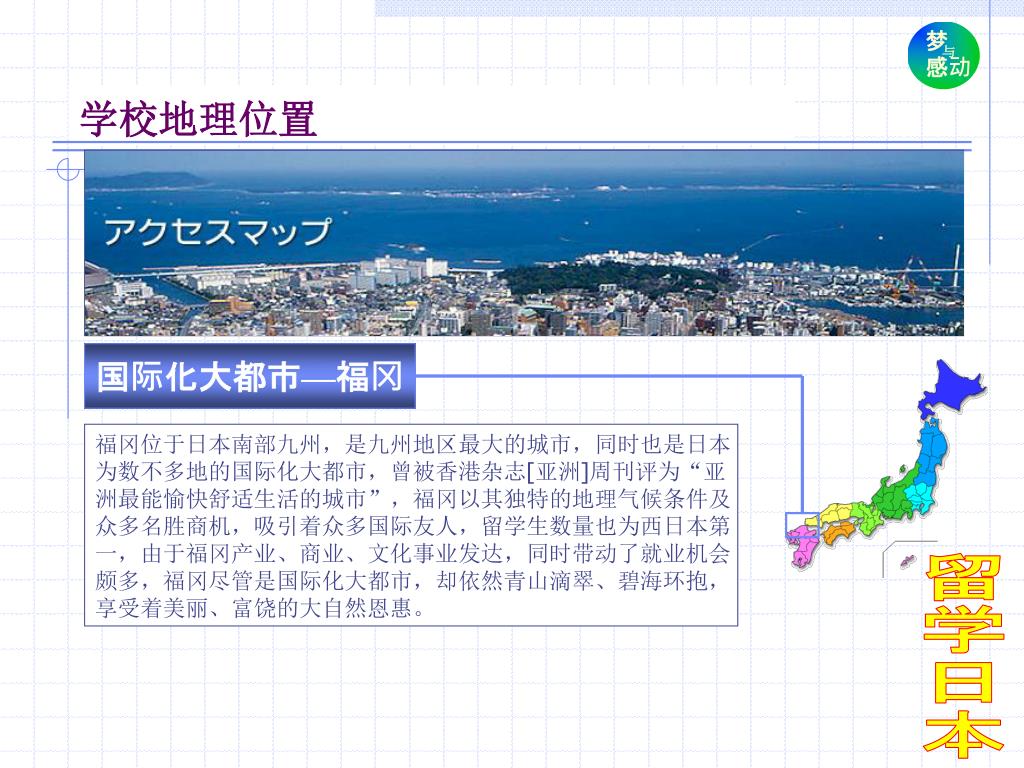Click the crosshair circle marker near photo
Viewport: 1024px width, 768px height.
point(68,170)
